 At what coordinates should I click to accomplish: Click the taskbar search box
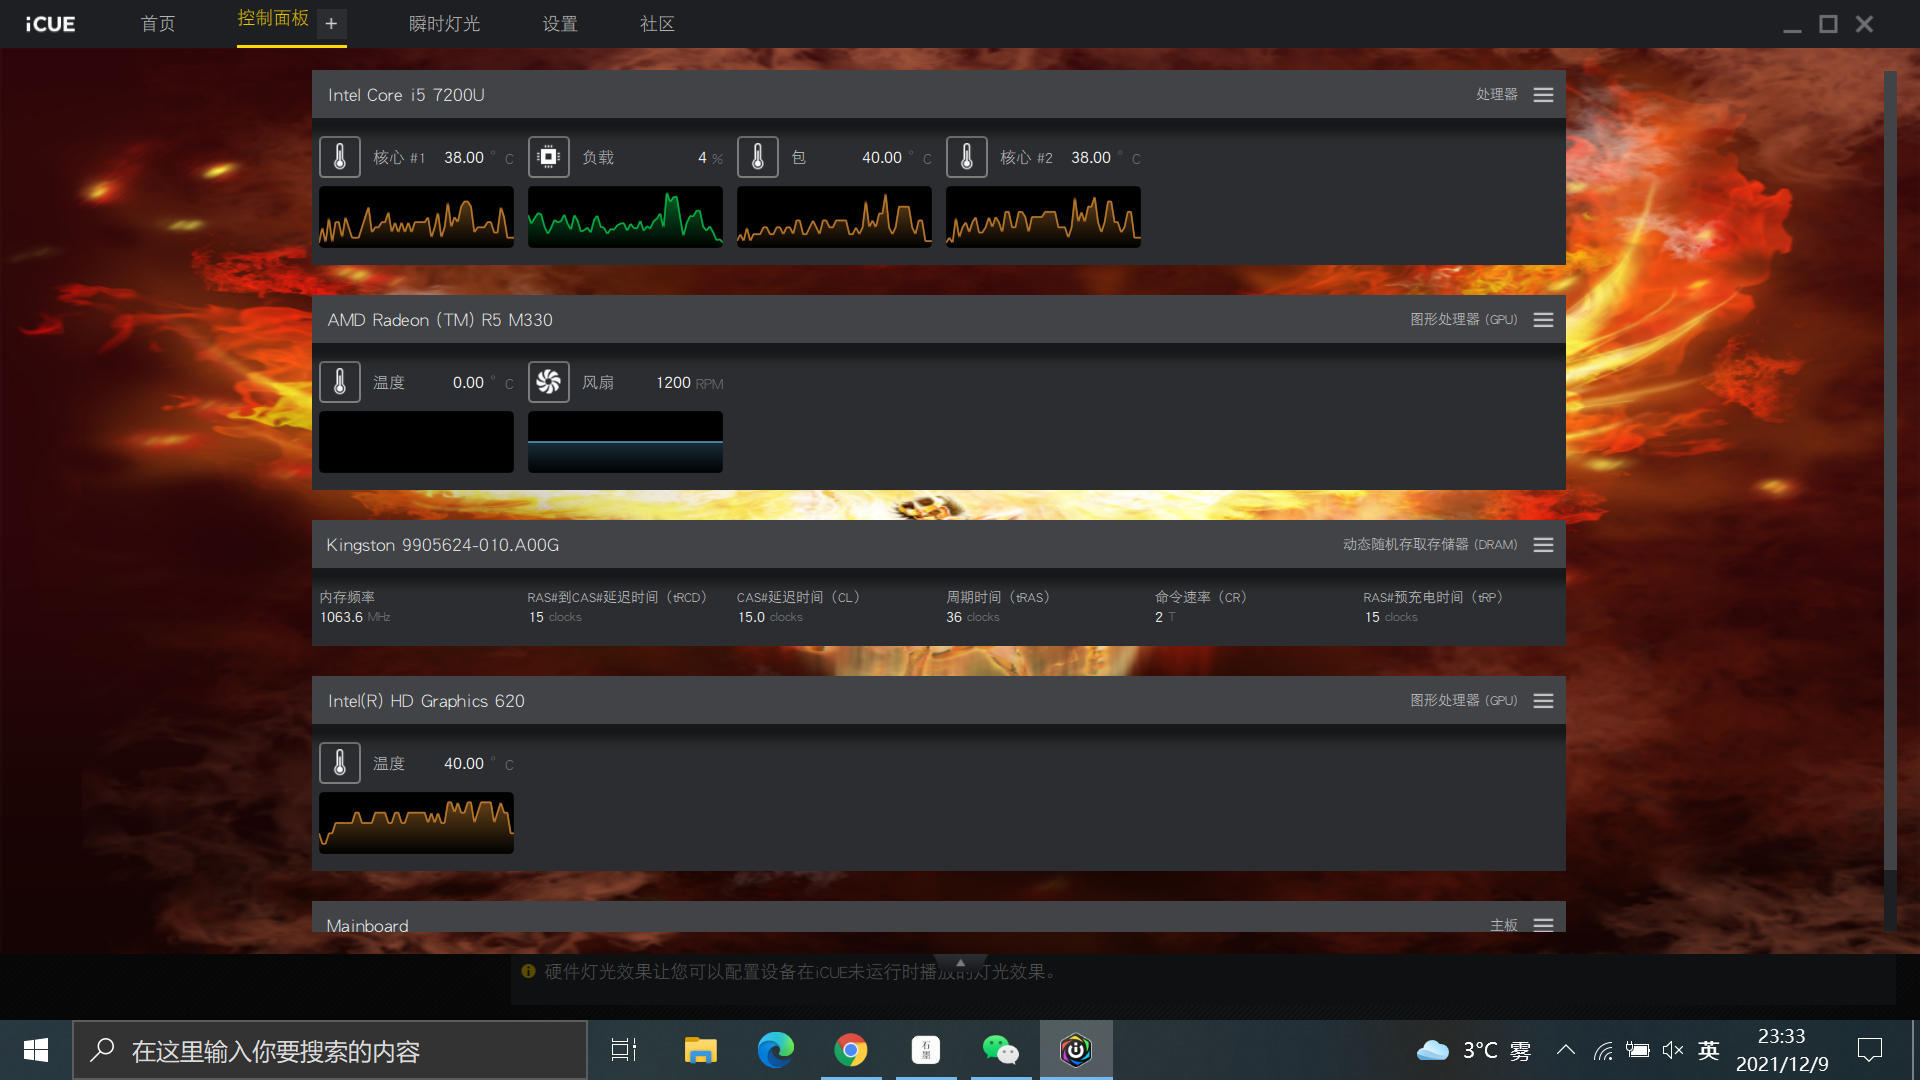[330, 1050]
